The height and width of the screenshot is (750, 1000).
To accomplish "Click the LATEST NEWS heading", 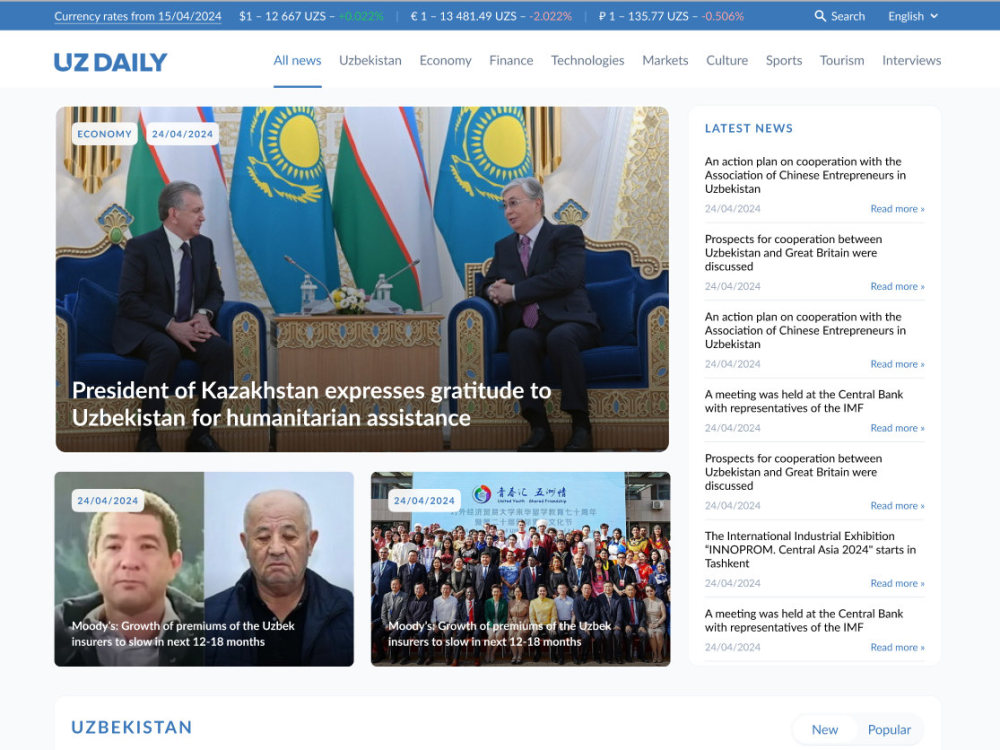I will [x=749, y=128].
